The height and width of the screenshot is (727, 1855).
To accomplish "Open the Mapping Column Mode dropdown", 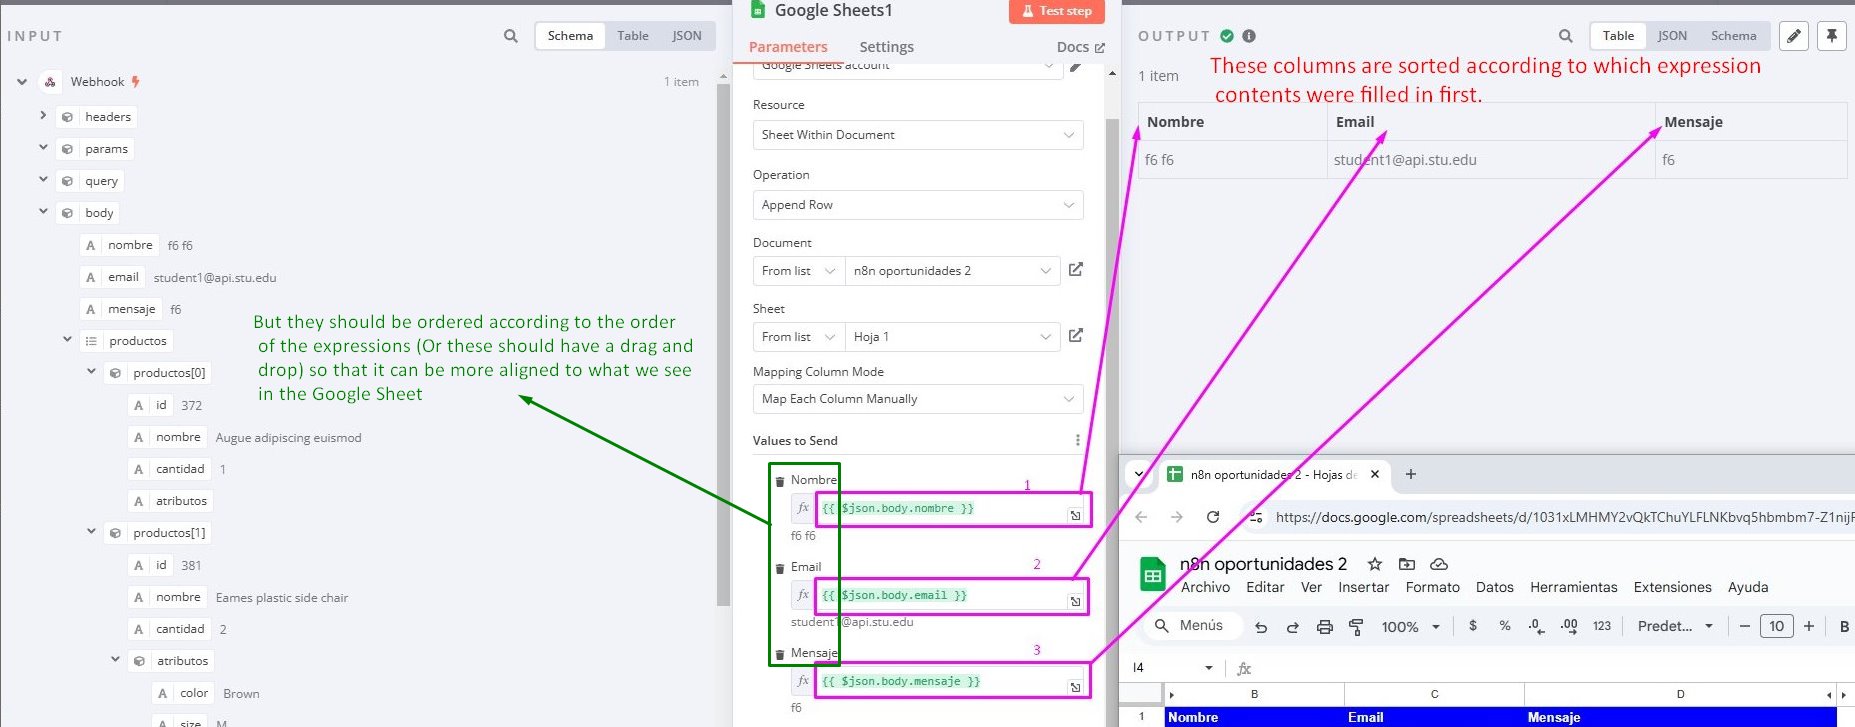I will [x=918, y=399].
